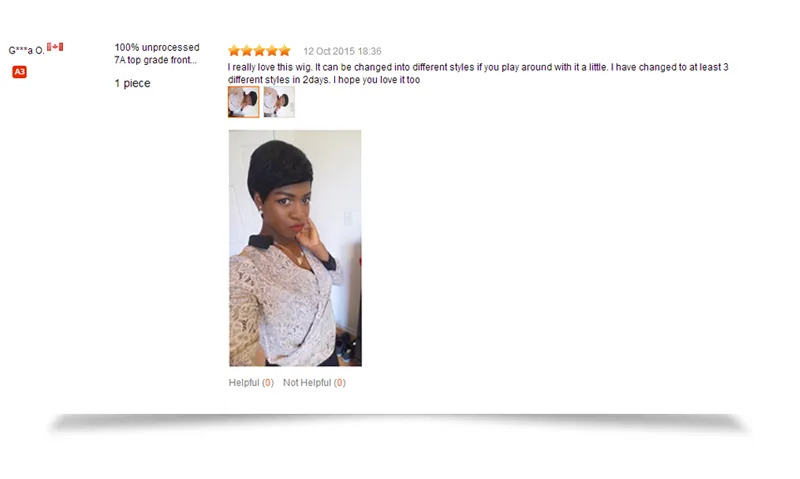
Task: Click the second orange rating star
Action: pyautogui.click(x=247, y=51)
